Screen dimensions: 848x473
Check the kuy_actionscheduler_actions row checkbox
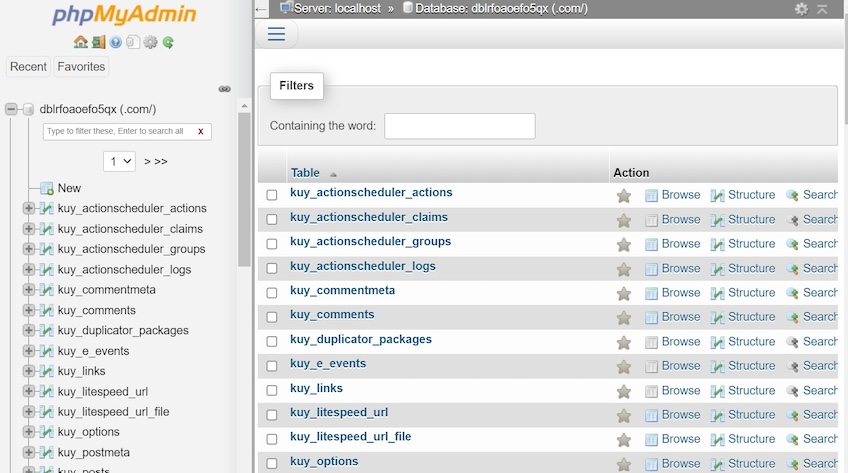(272, 195)
